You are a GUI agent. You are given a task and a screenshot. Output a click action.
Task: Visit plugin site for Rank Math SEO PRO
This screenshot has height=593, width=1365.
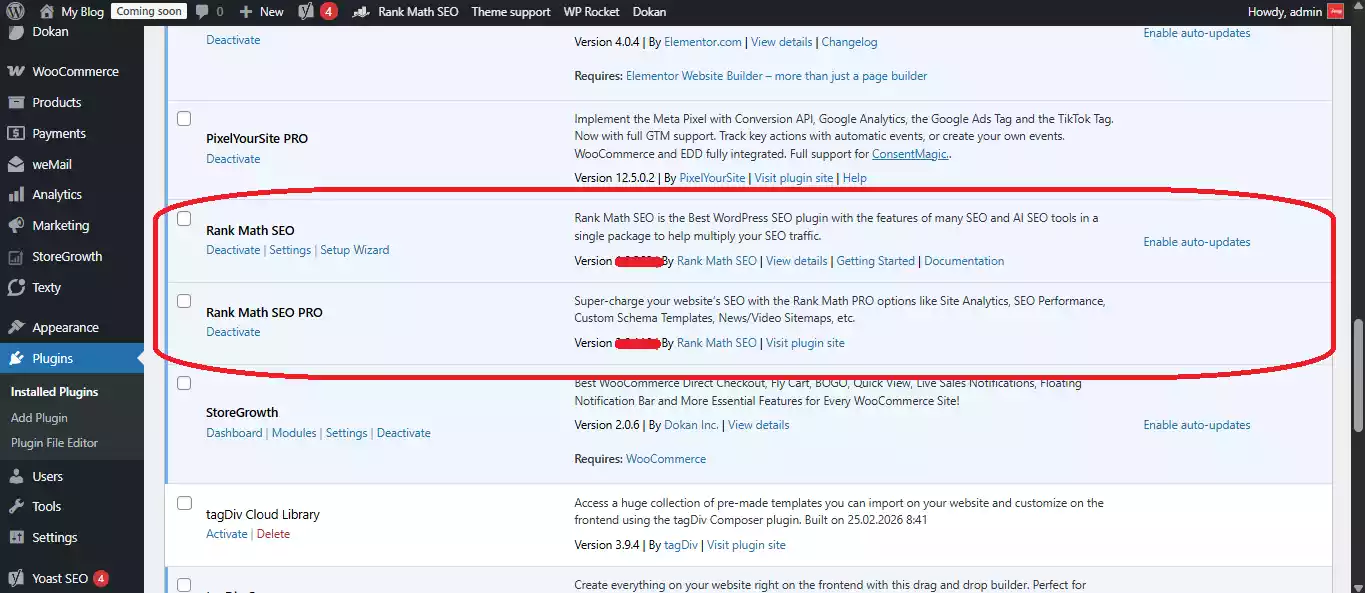(805, 343)
